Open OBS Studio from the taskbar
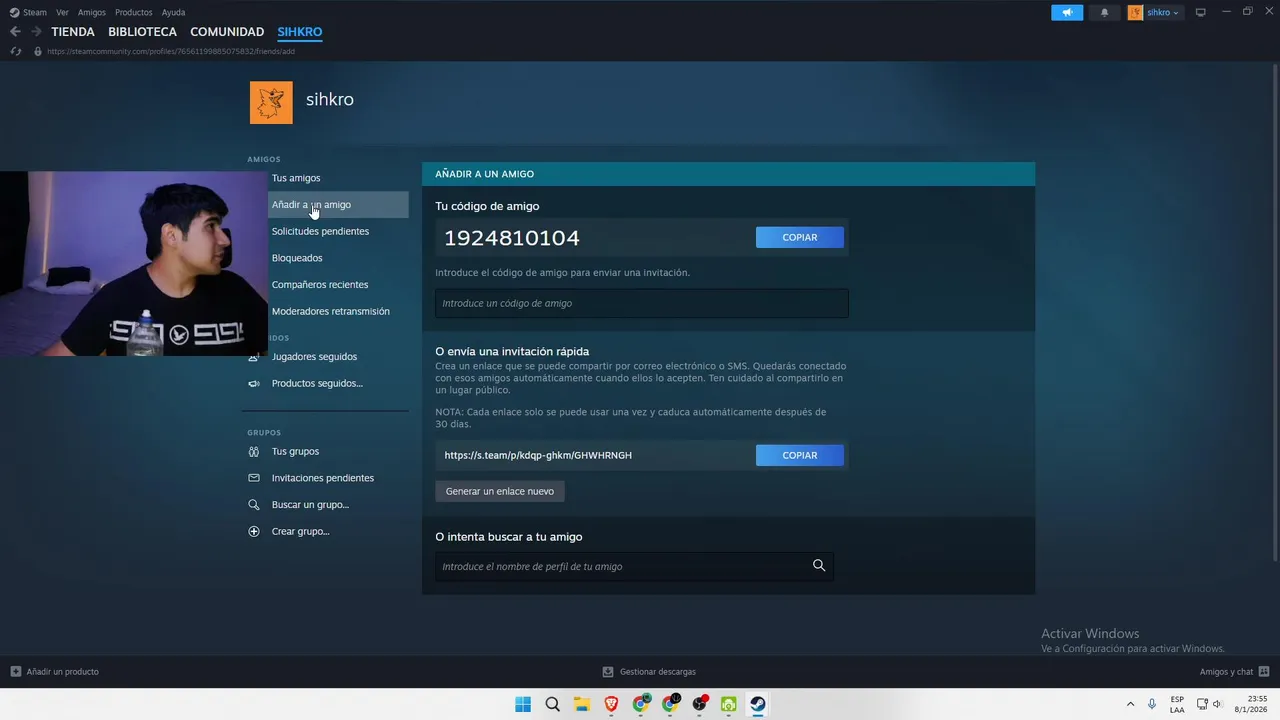Screen dimensions: 1280x720 700,704
